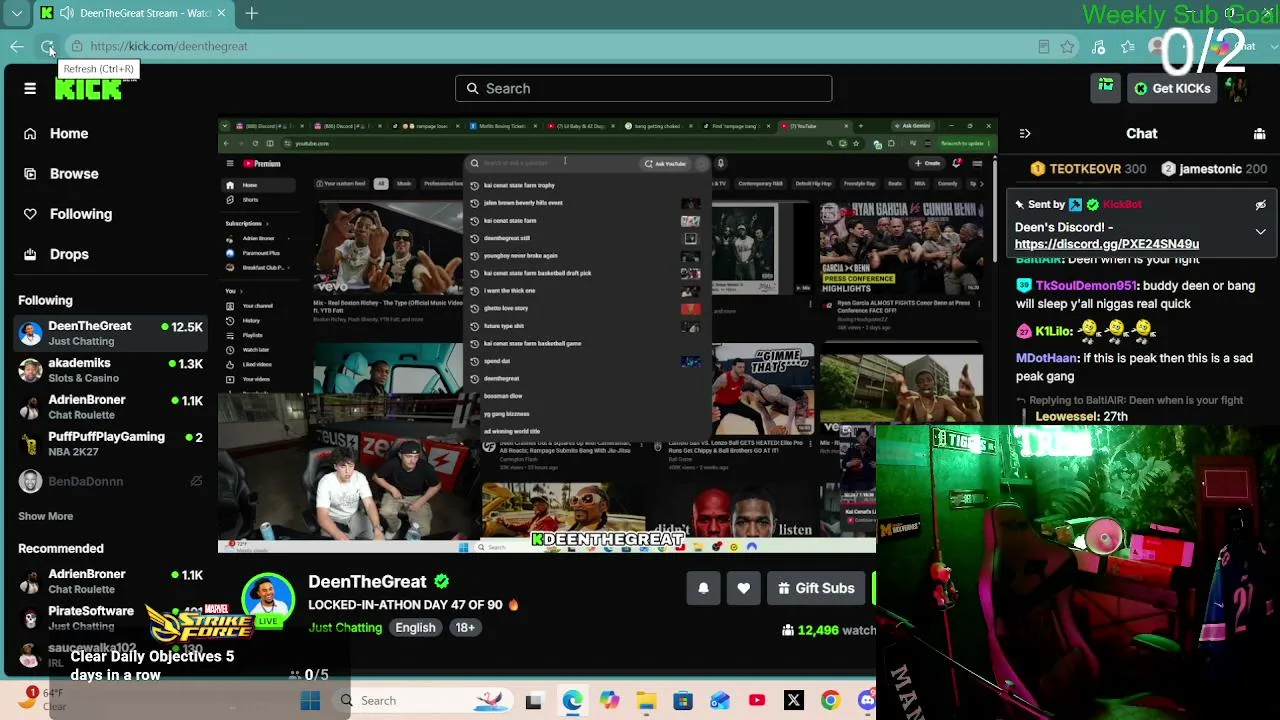
Task: Open TEOTKEOVR top gifter leaderboard entry
Action: 1087,170
